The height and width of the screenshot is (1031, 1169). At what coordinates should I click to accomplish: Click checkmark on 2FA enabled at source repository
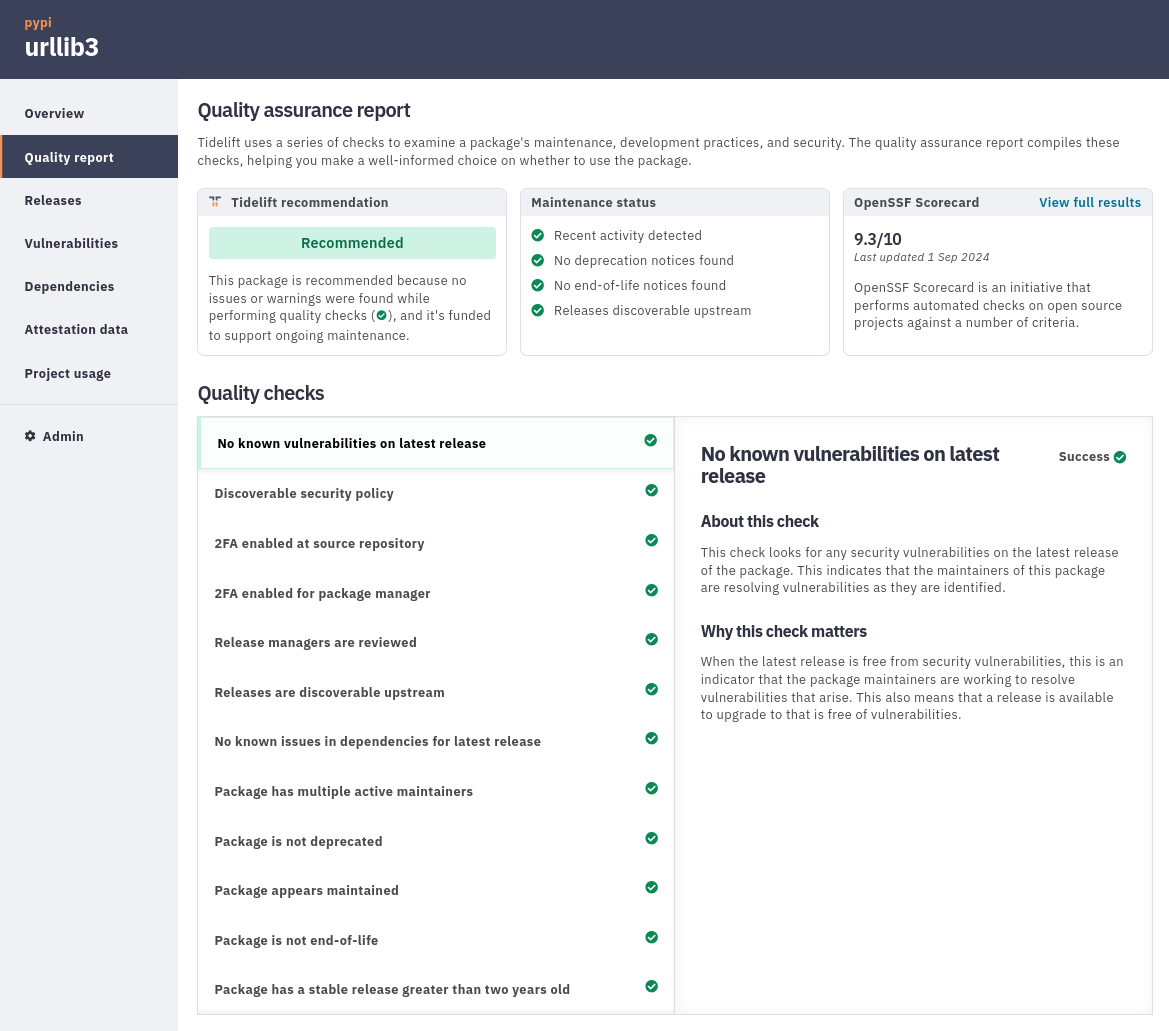tap(651, 539)
